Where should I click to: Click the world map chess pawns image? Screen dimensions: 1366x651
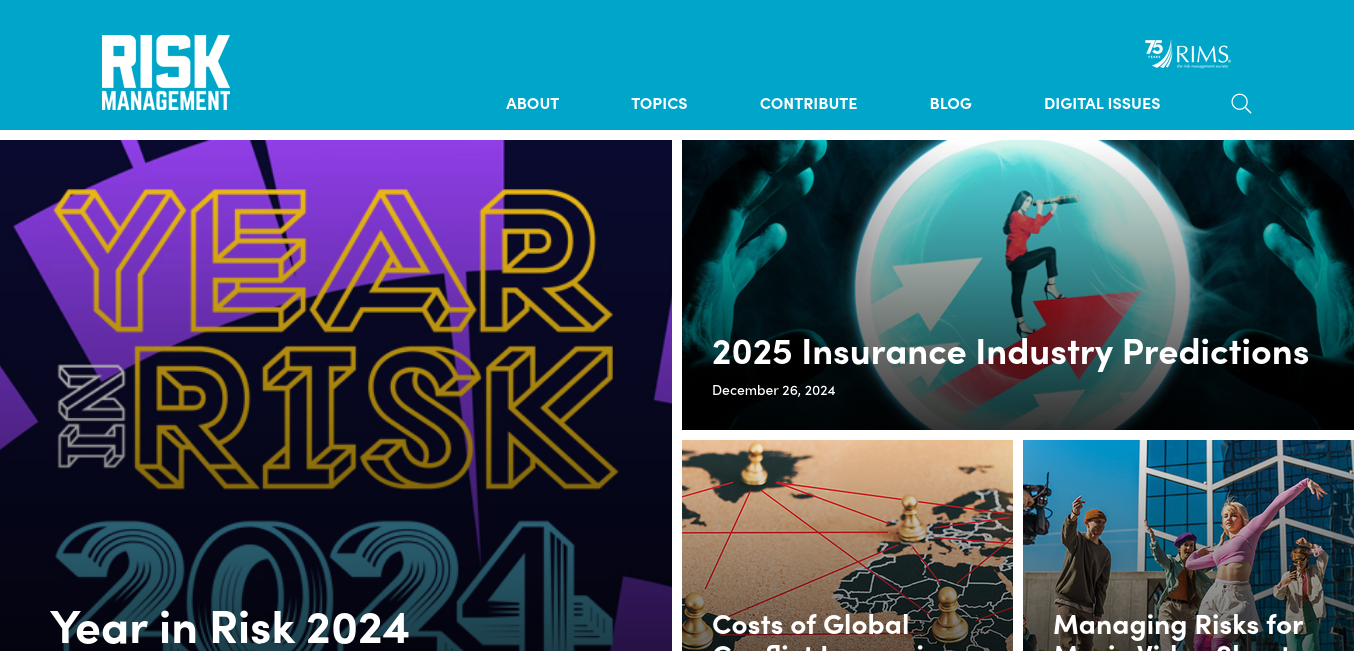[847, 545]
